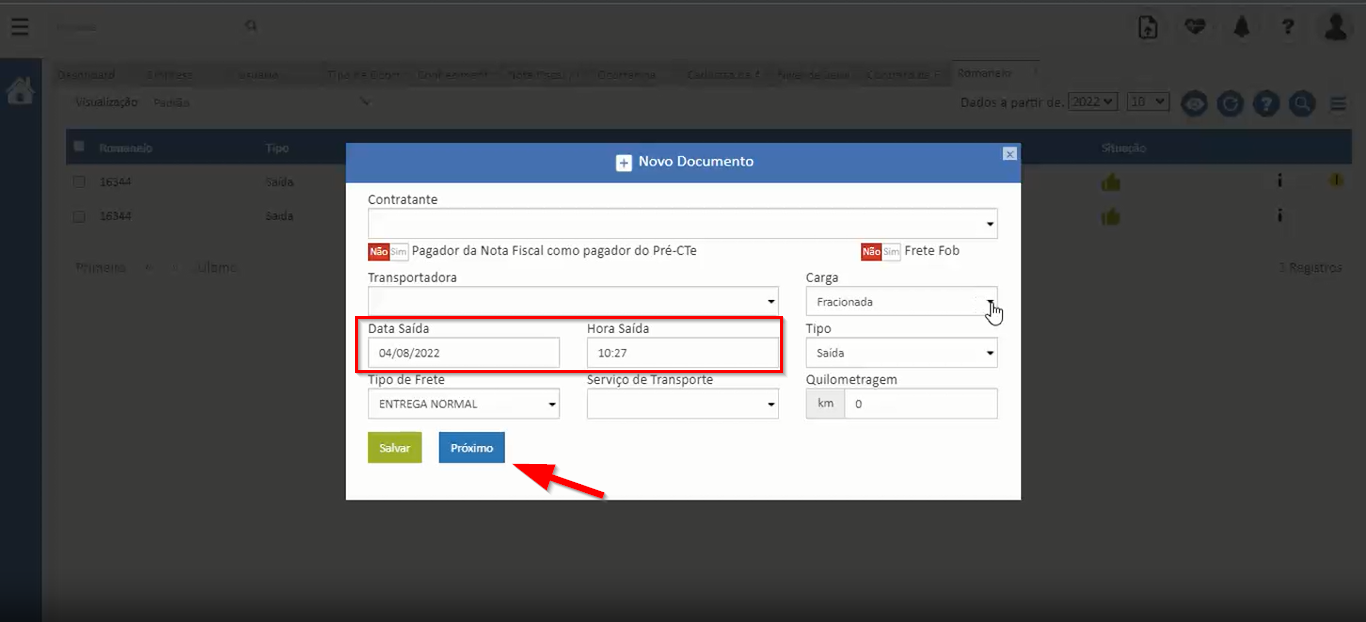Check the first 16344 row checkbox
The width and height of the screenshot is (1366, 622).
tap(79, 182)
